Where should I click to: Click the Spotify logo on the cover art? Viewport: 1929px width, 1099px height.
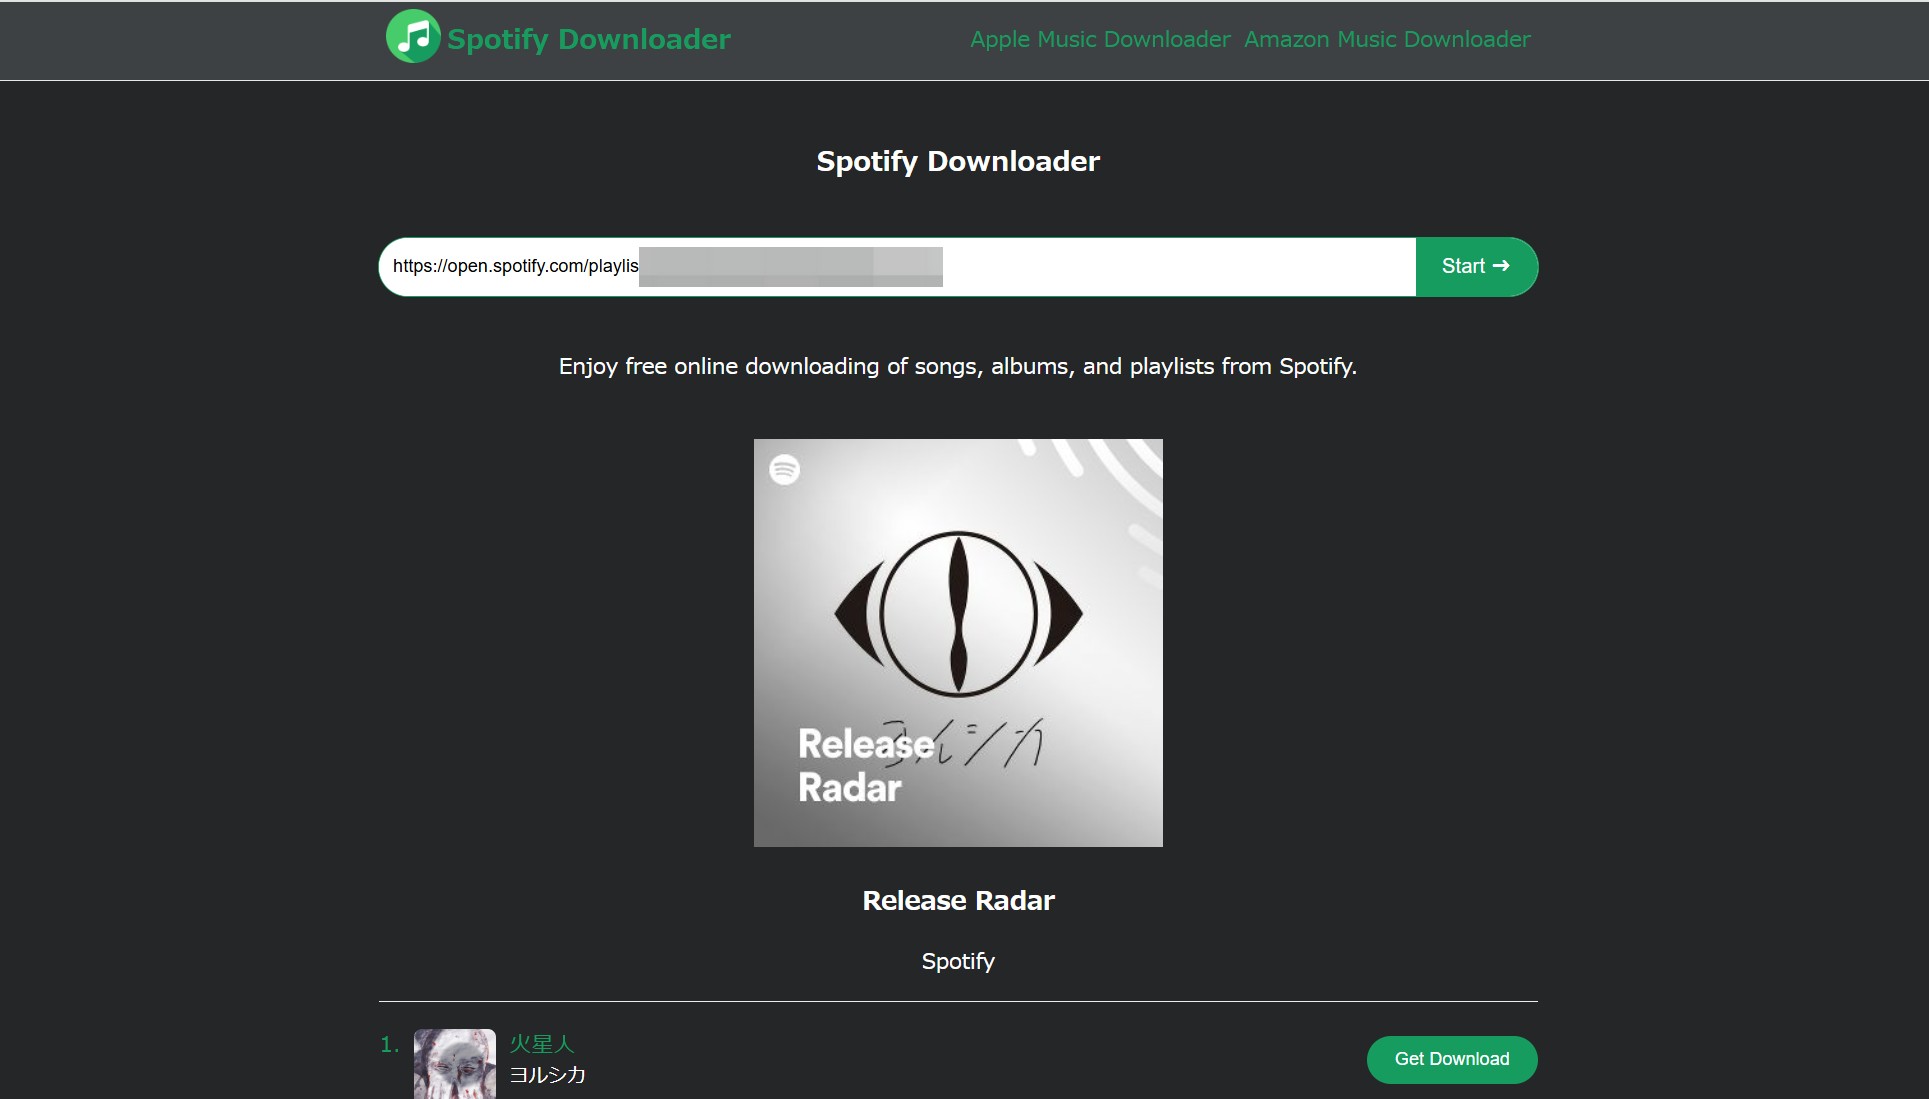click(785, 469)
